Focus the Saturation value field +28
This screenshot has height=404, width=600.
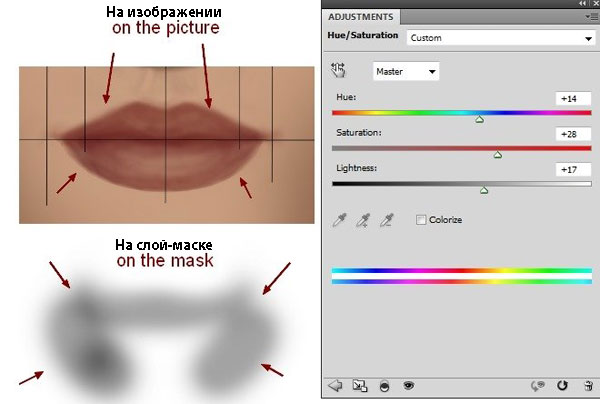pyautogui.click(x=573, y=134)
